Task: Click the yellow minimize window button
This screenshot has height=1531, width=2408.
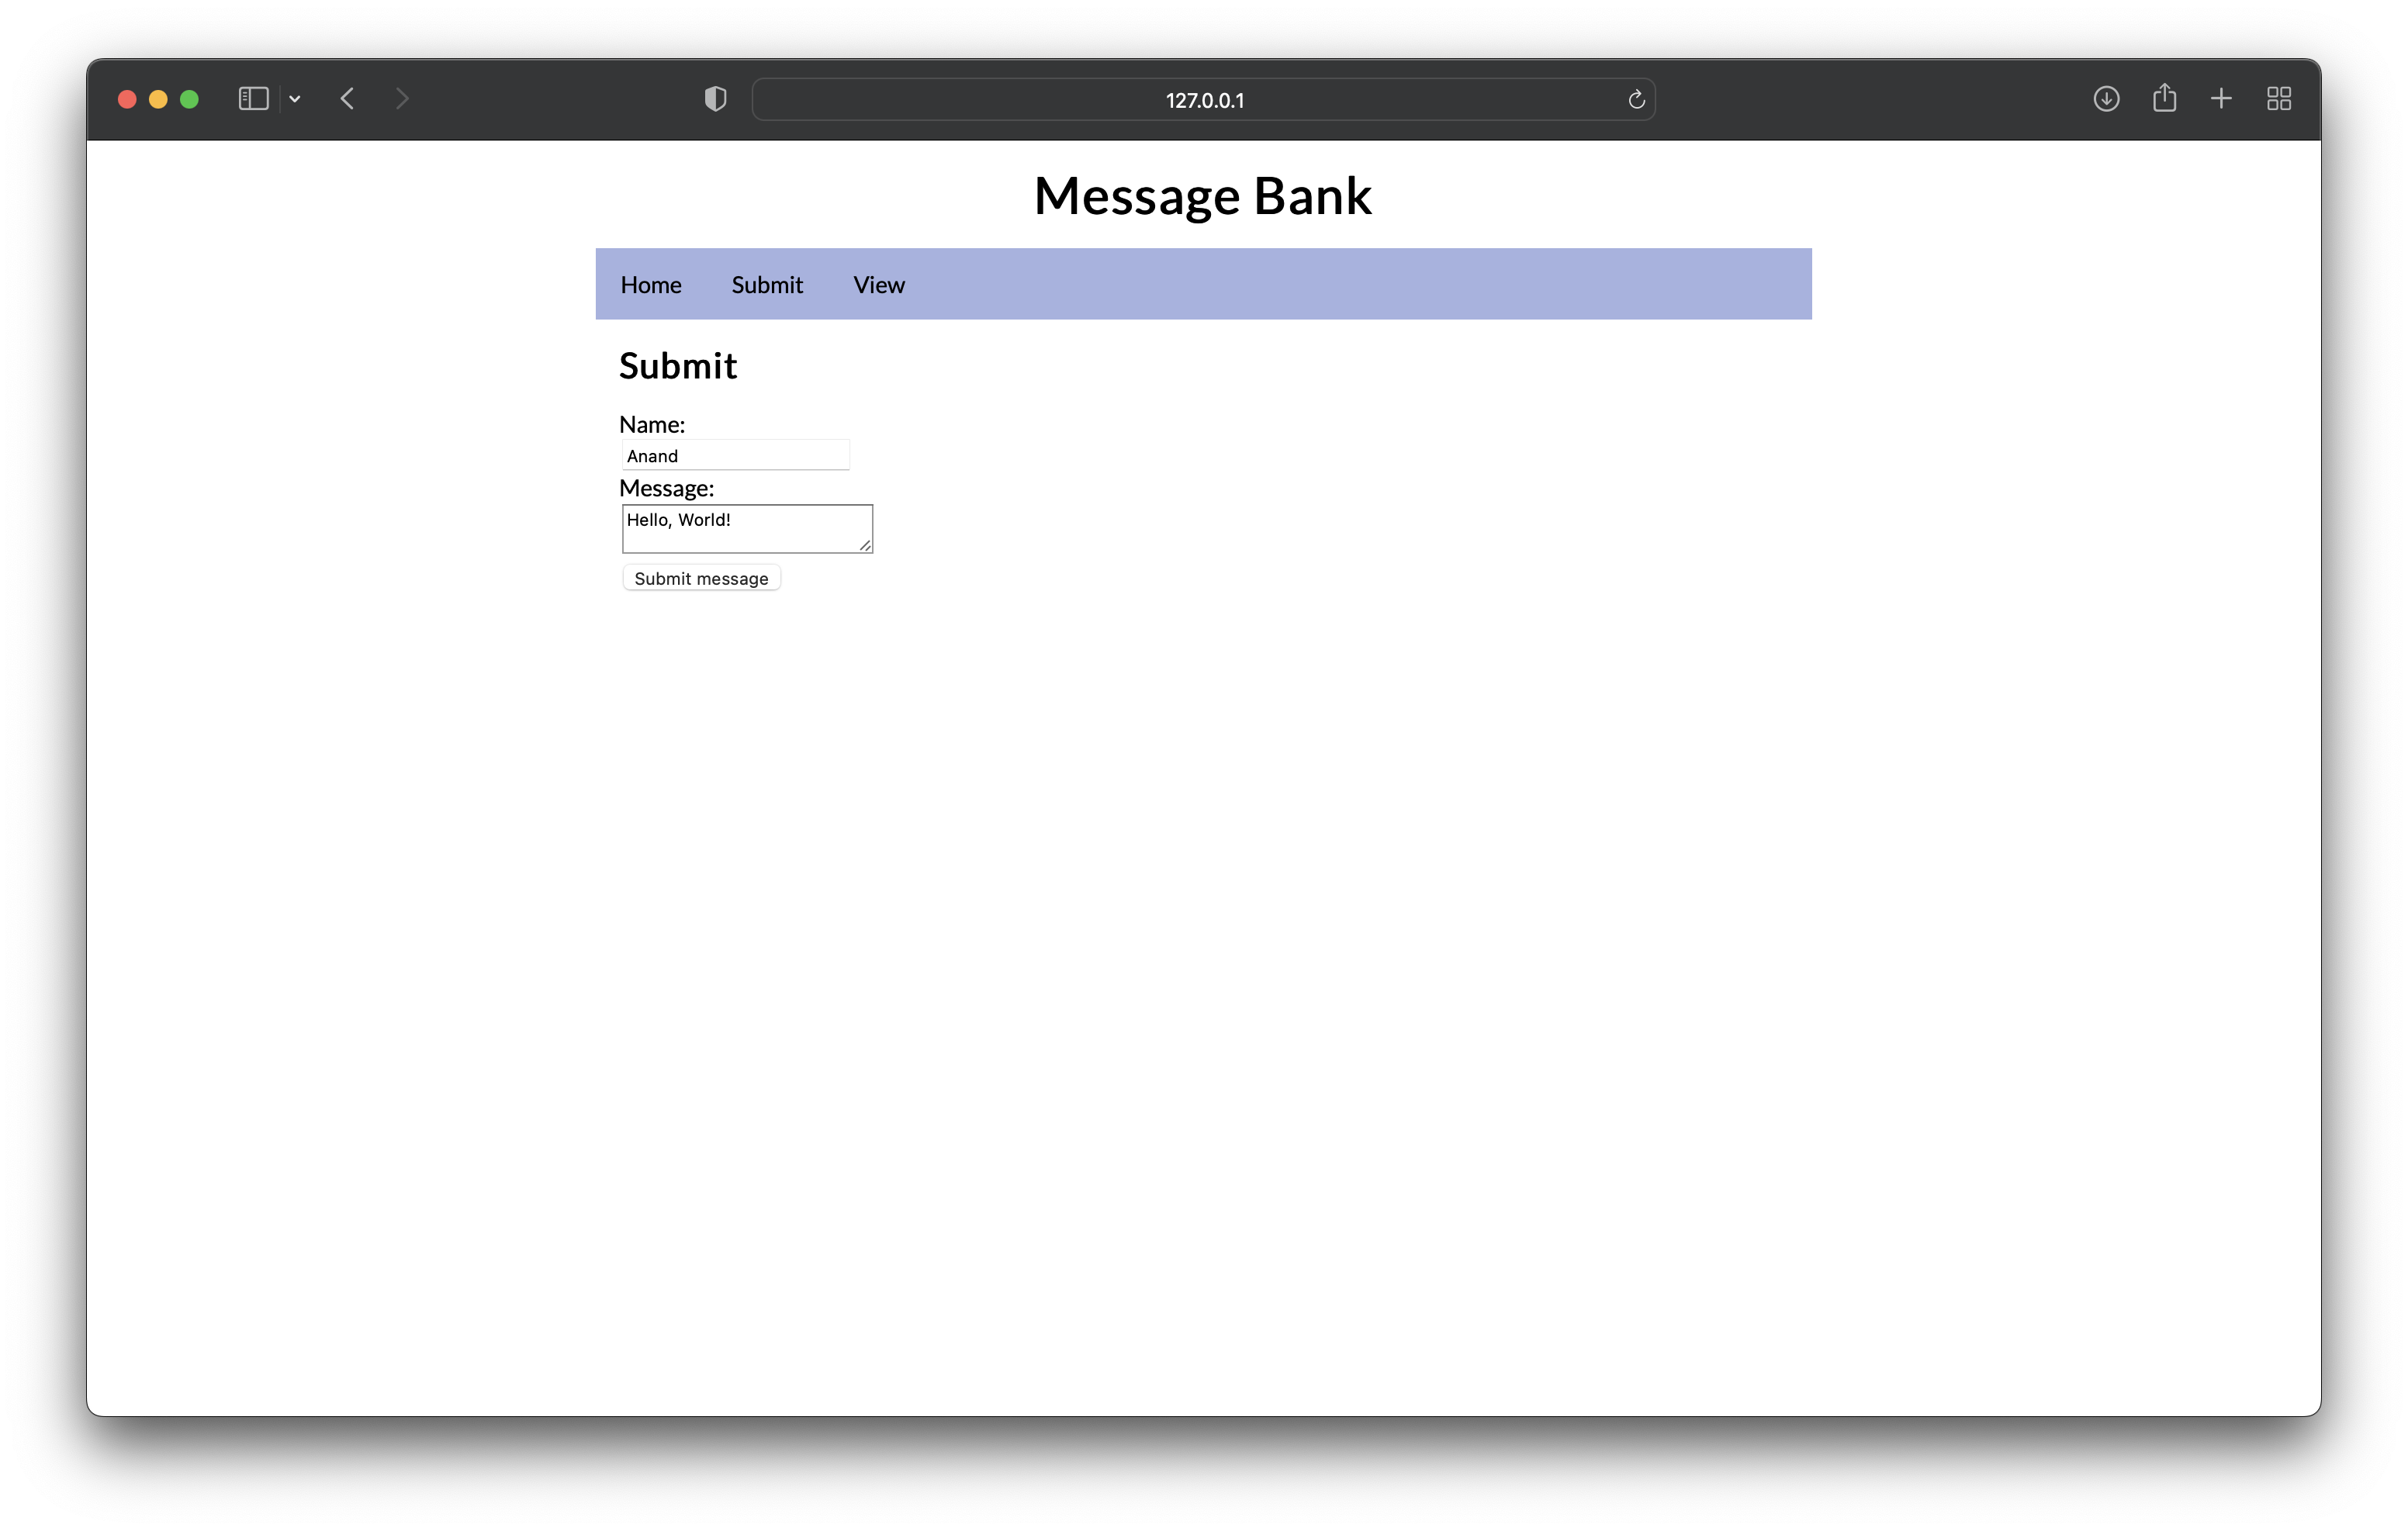Action: click(x=158, y=99)
